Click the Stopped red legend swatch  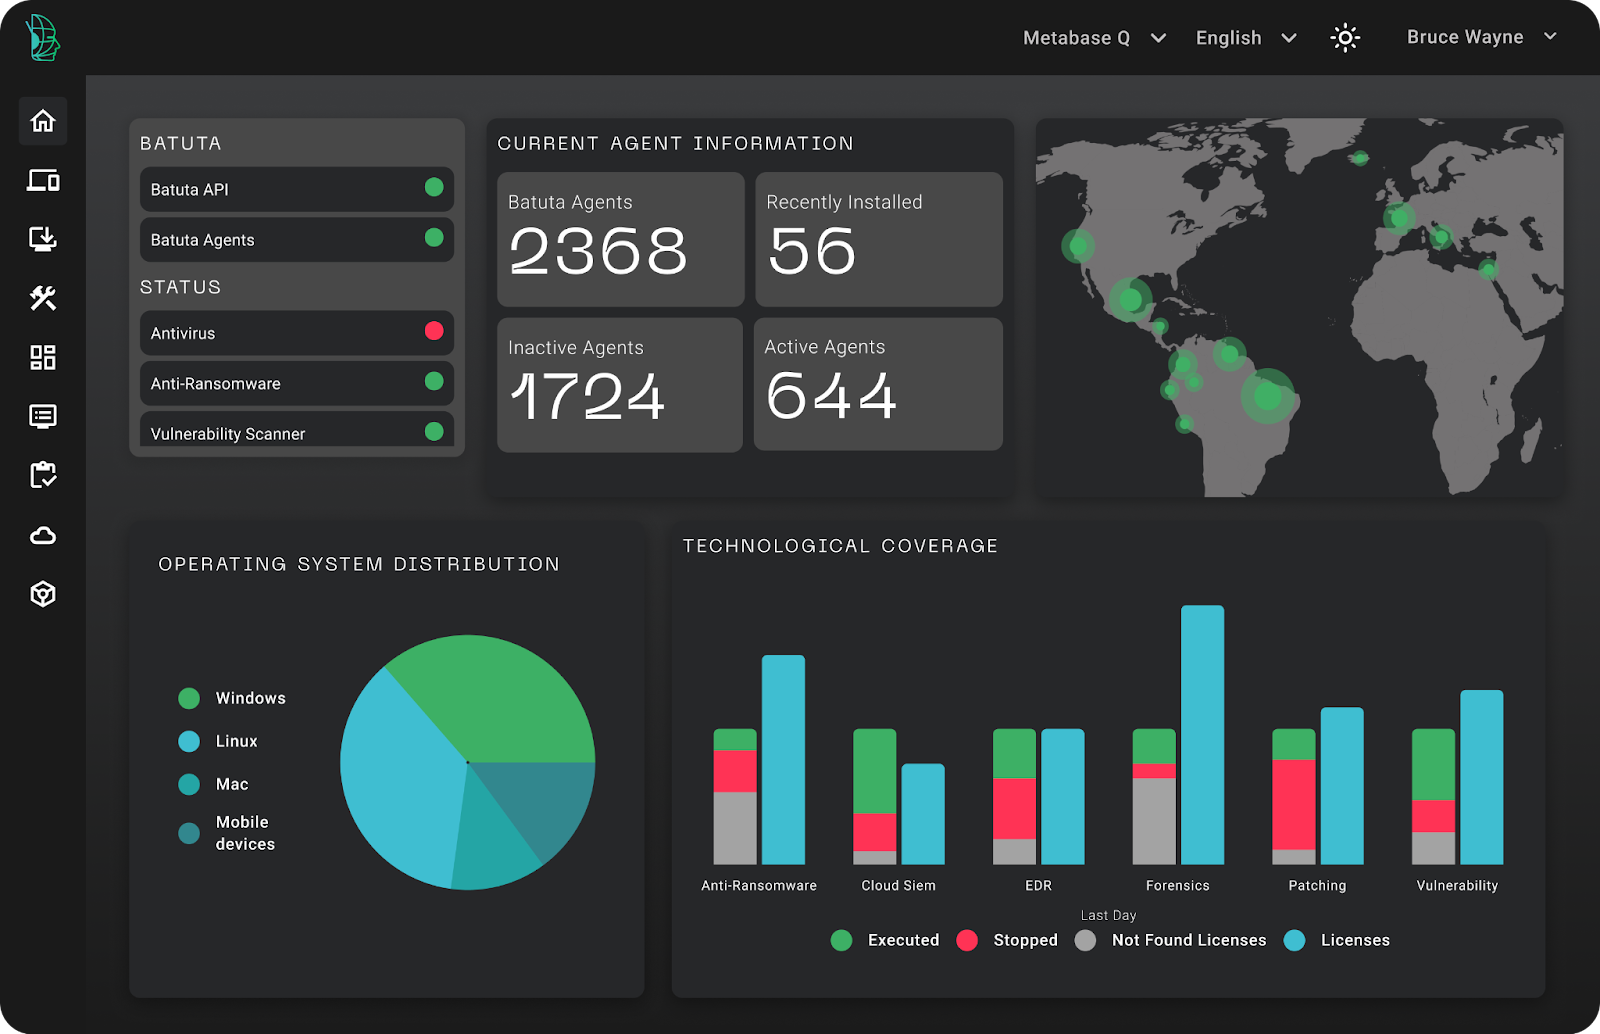tap(967, 940)
